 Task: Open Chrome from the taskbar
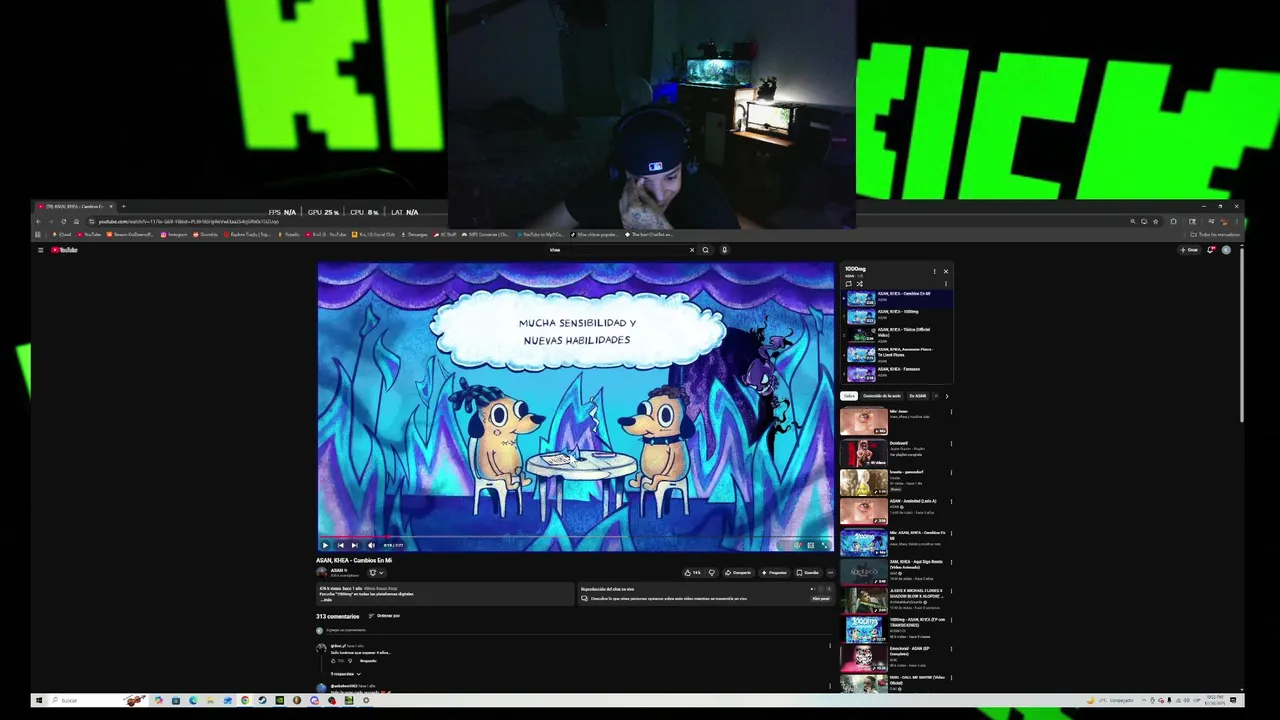pos(245,700)
